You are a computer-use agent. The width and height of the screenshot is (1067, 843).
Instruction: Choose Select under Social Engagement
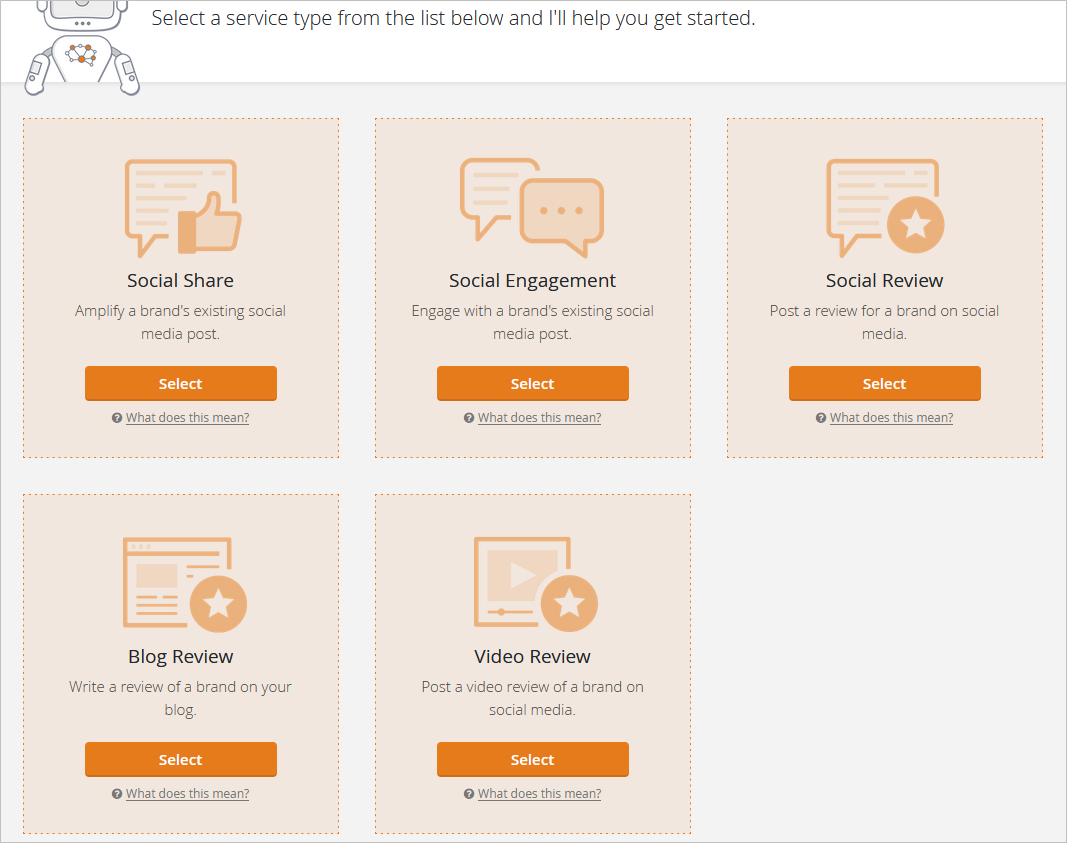(533, 384)
